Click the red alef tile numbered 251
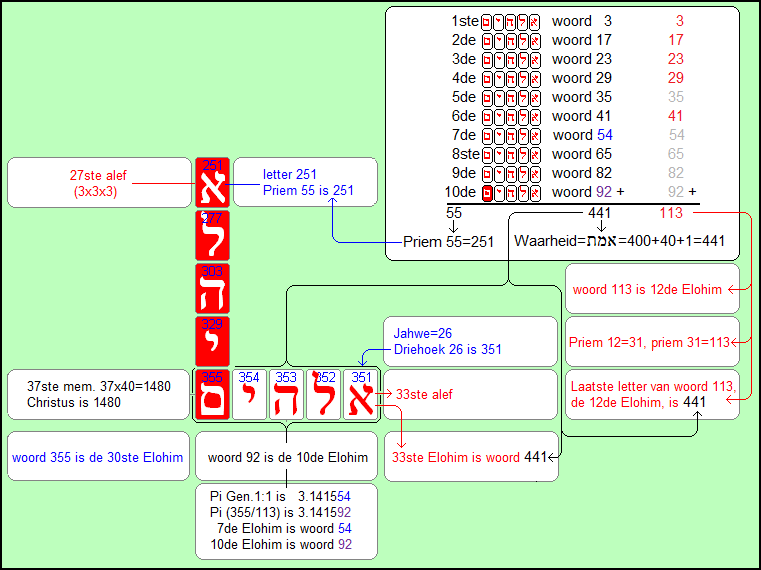 212,182
